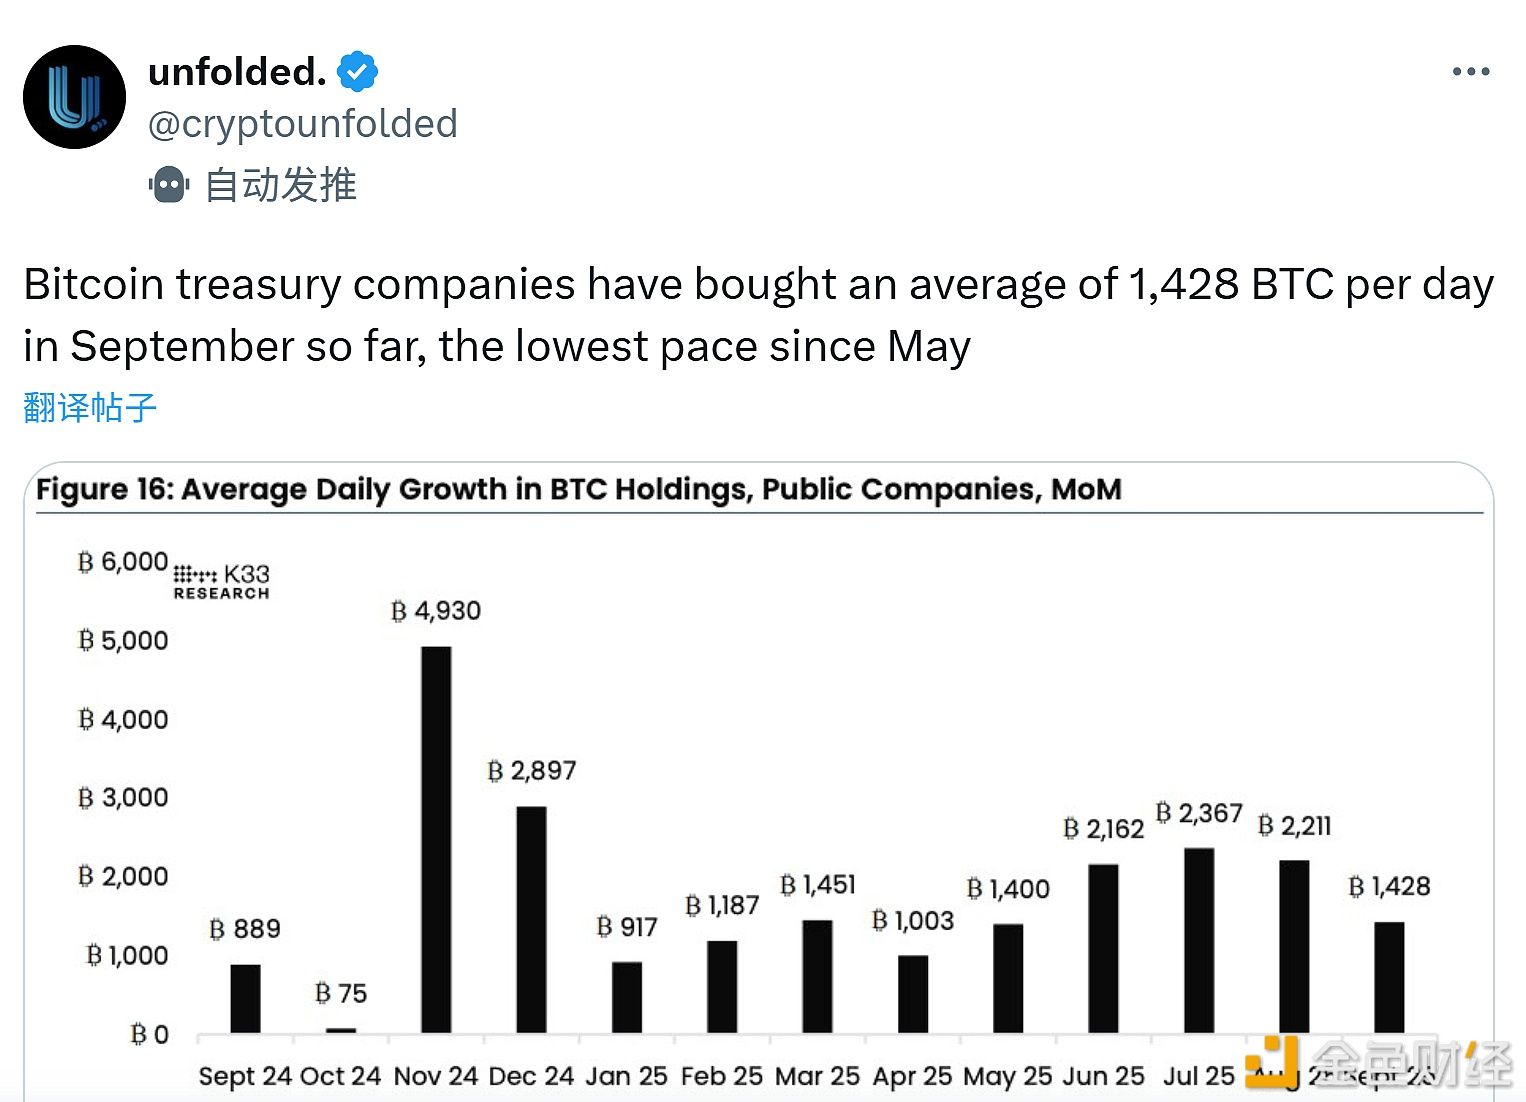1526x1102 pixels.
Task: Select the Jul 25 bar labeled 2,367
Action: click(x=1199, y=940)
